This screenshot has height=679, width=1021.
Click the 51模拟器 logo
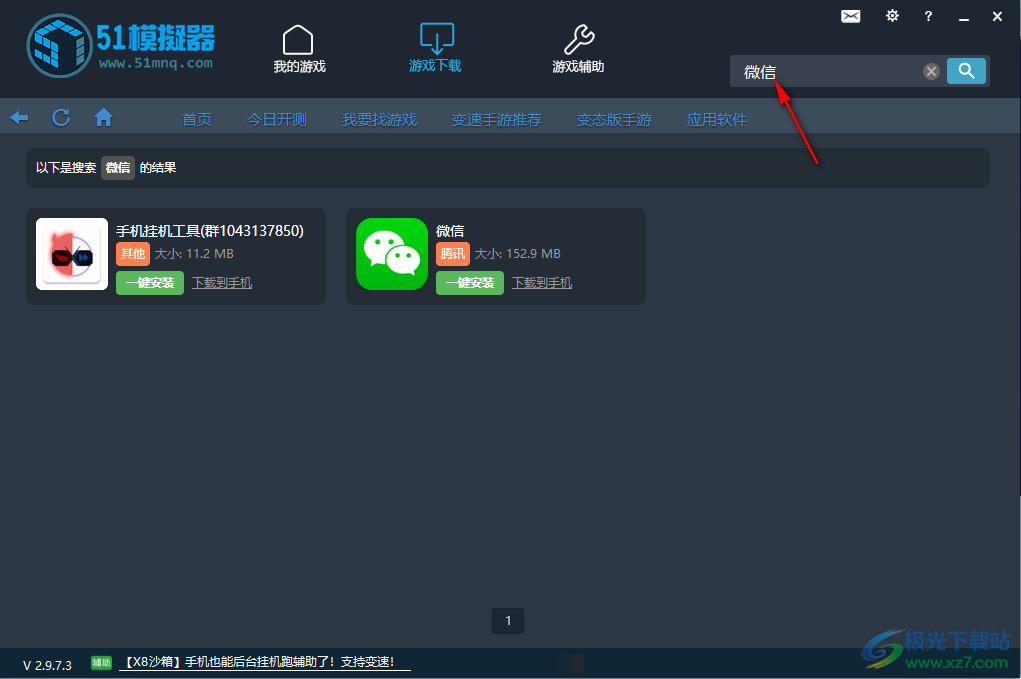tap(121, 46)
